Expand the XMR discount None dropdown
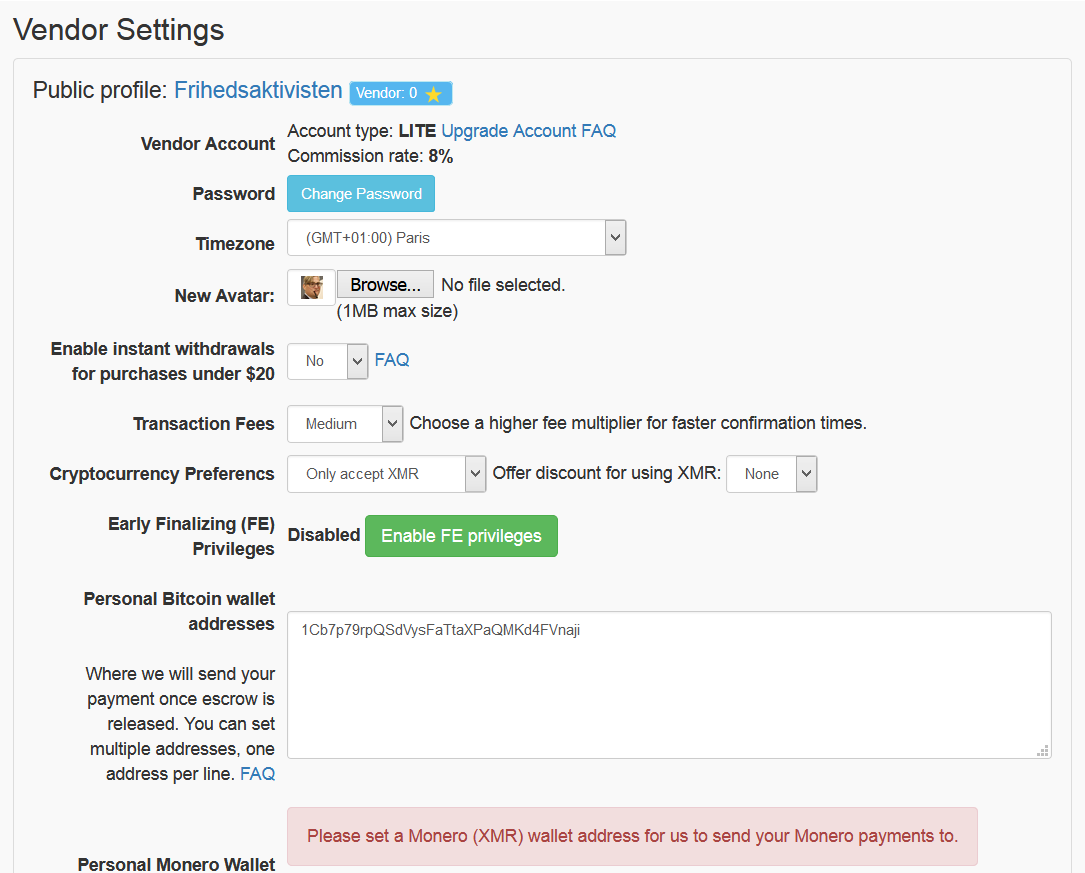 (771, 474)
